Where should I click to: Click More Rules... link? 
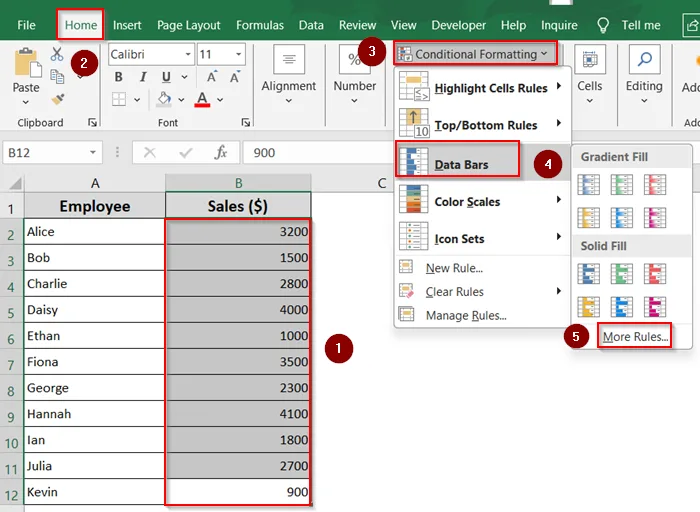coord(635,337)
